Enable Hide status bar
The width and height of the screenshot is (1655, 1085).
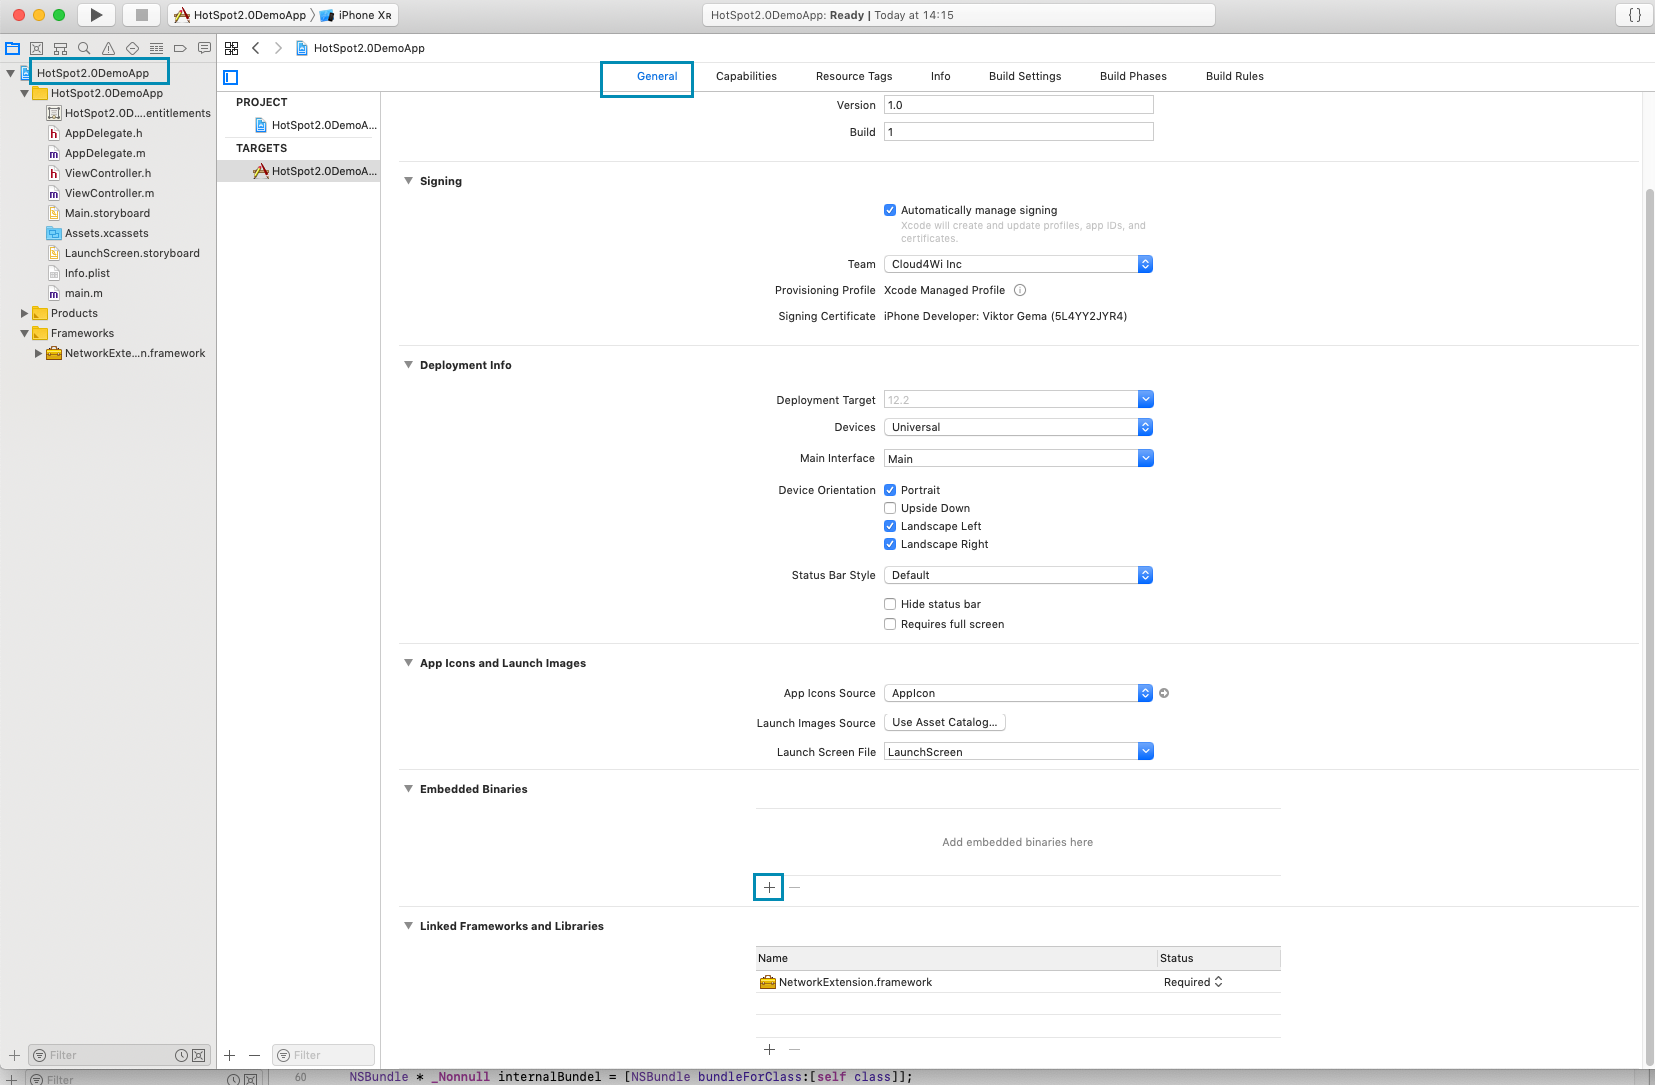890,604
